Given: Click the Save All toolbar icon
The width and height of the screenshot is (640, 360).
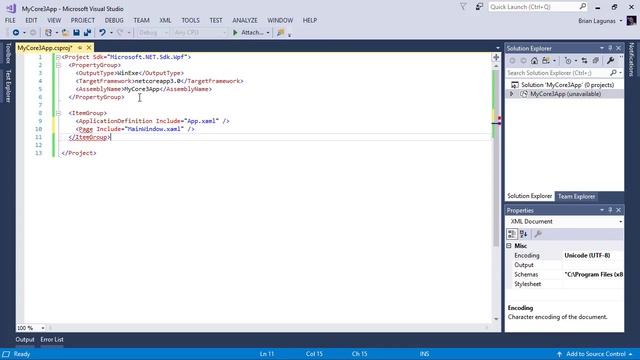Looking at the screenshot, I should point(87,32).
